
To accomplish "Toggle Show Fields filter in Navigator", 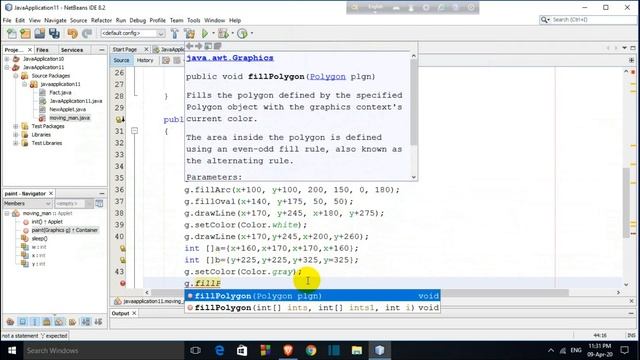I will pyautogui.click(x=22, y=322).
